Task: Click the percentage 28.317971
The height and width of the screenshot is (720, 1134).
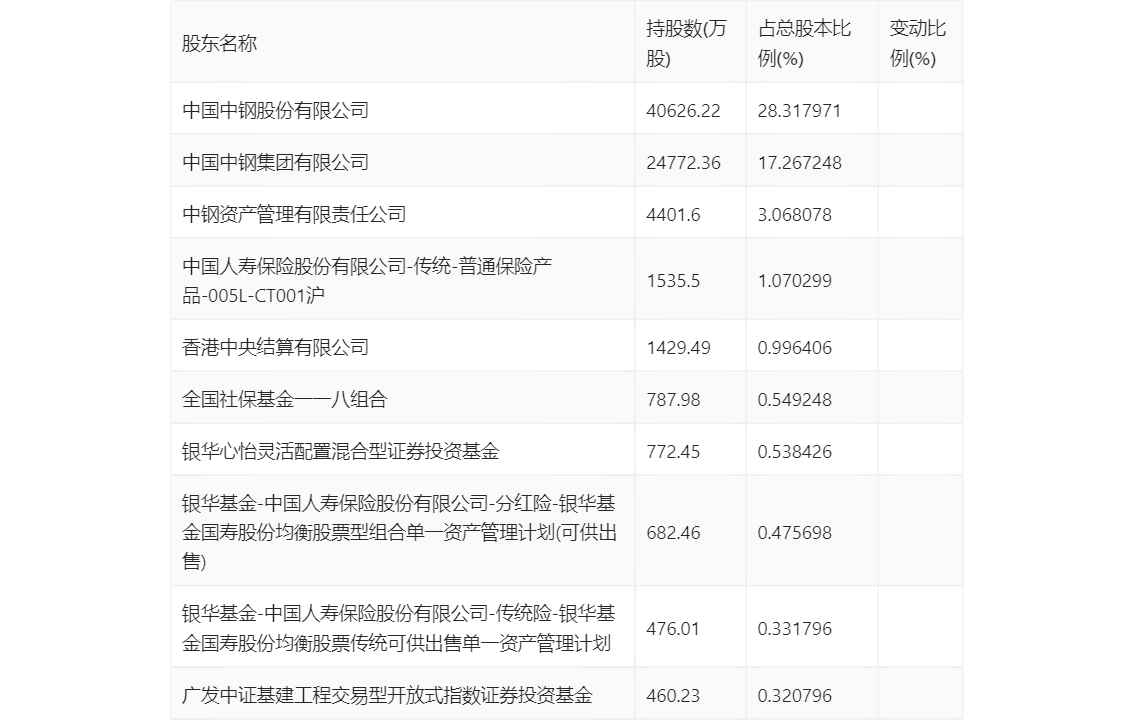Action: coord(799,111)
